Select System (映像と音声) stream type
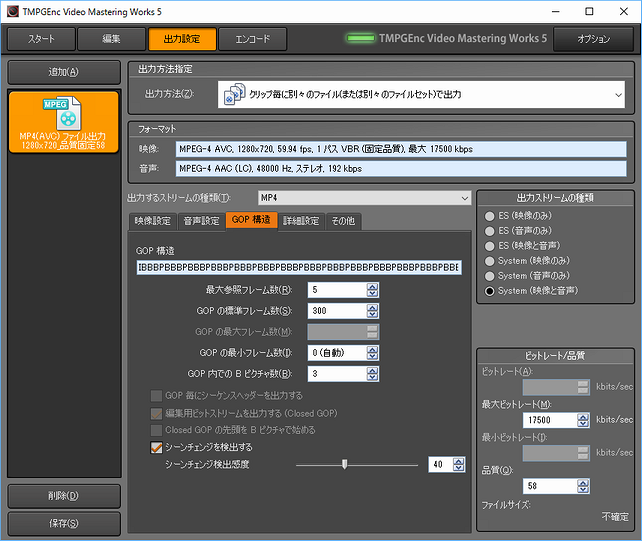This screenshot has height=541, width=642. [x=489, y=291]
